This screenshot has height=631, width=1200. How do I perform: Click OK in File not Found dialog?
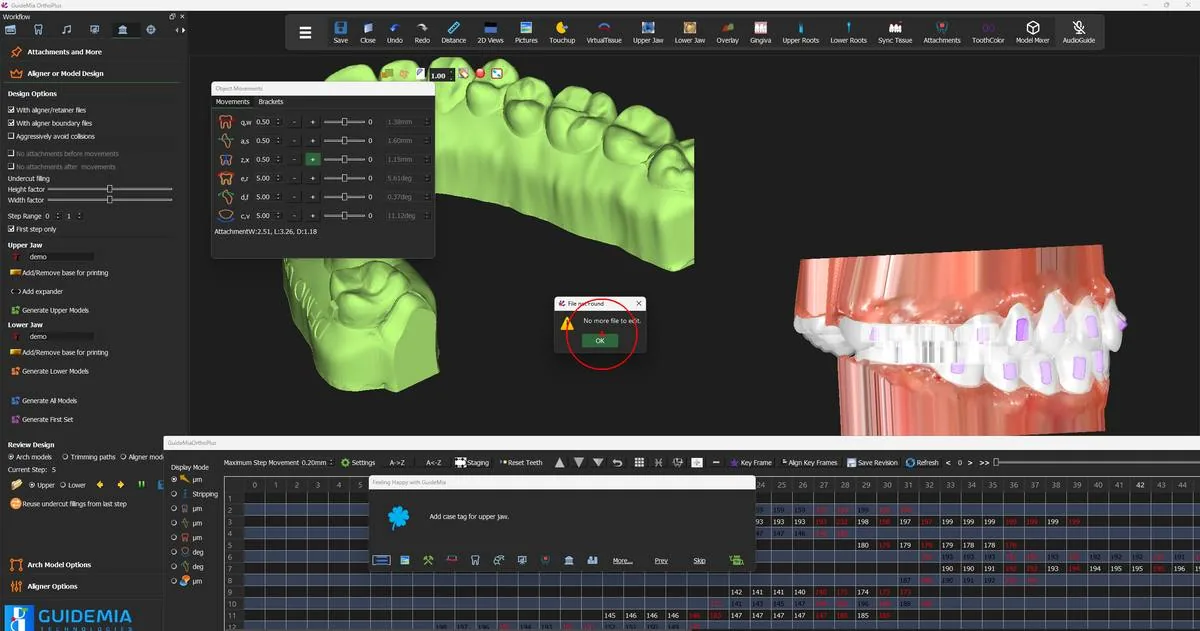click(x=600, y=341)
